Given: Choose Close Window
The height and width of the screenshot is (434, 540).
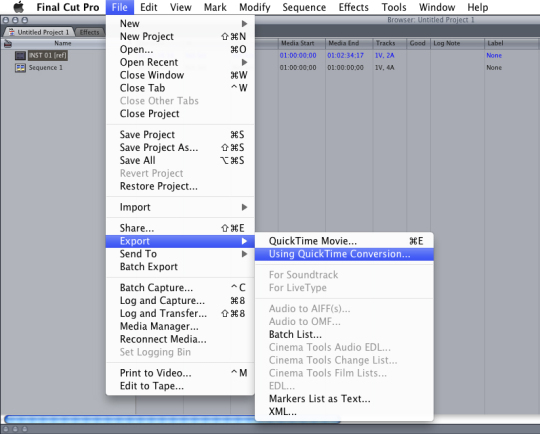Looking at the screenshot, I should (180, 75).
